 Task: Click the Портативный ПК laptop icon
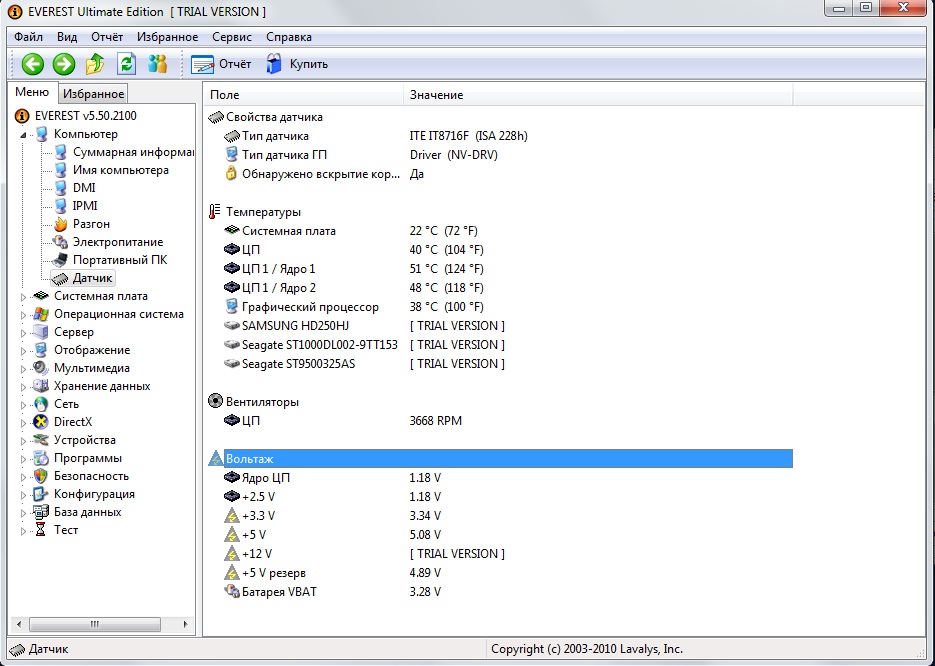pos(60,260)
